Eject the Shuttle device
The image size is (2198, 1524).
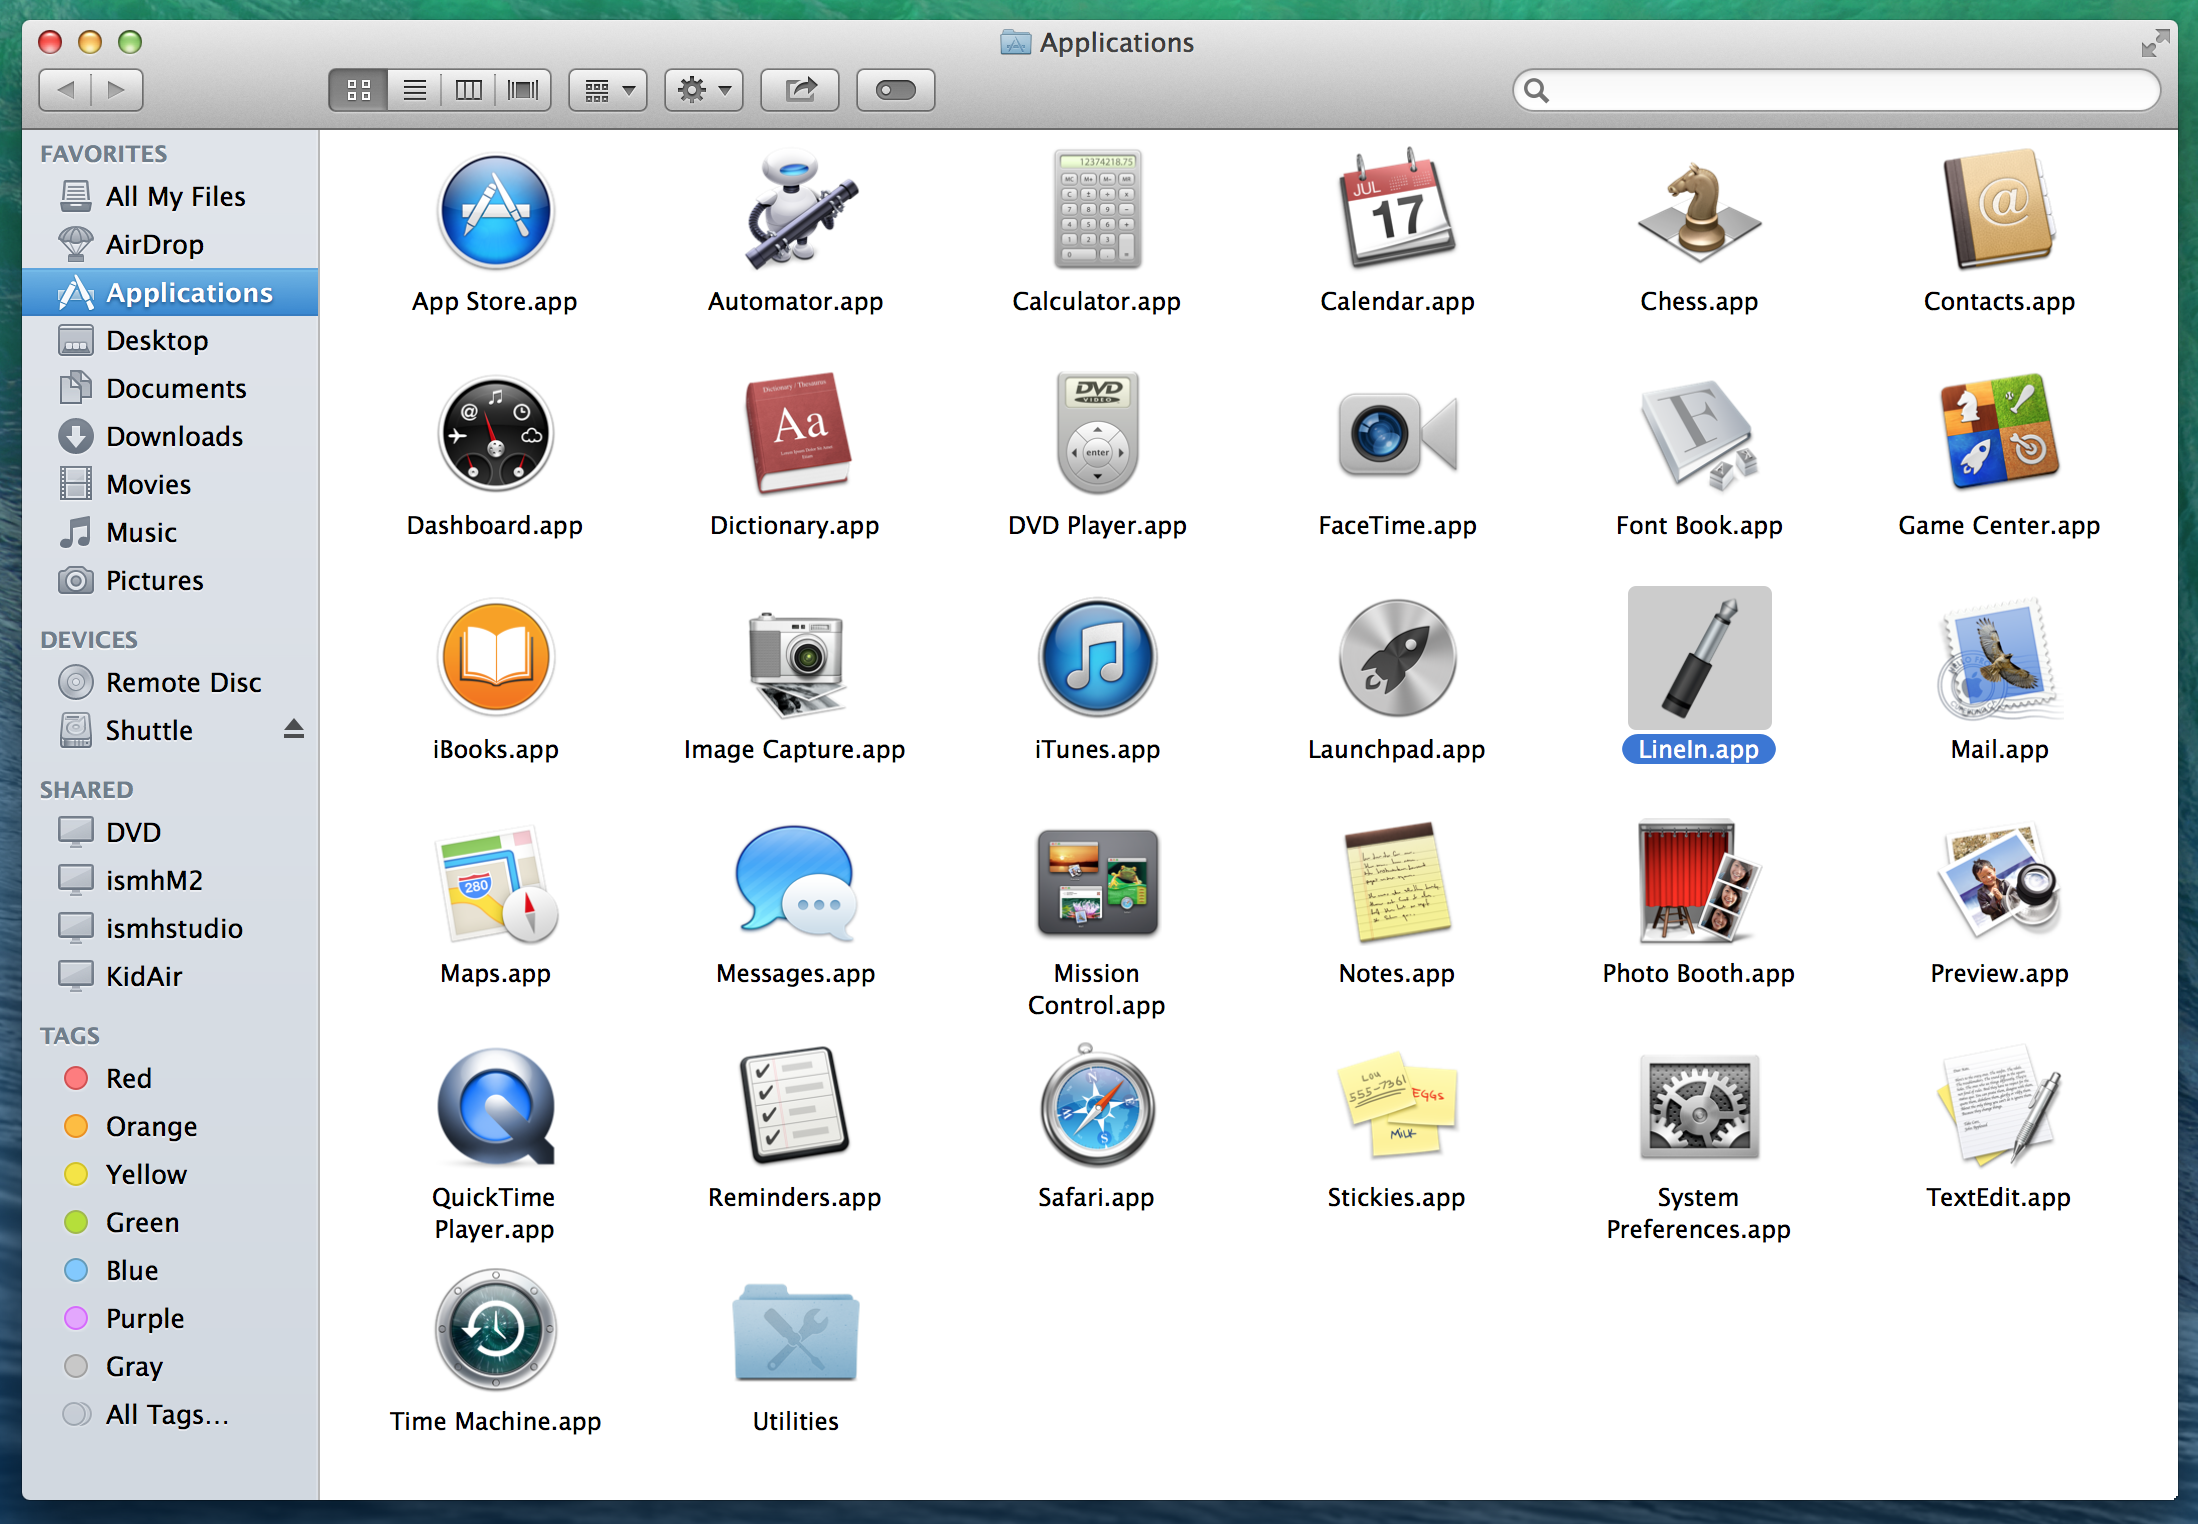[x=293, y=729]
